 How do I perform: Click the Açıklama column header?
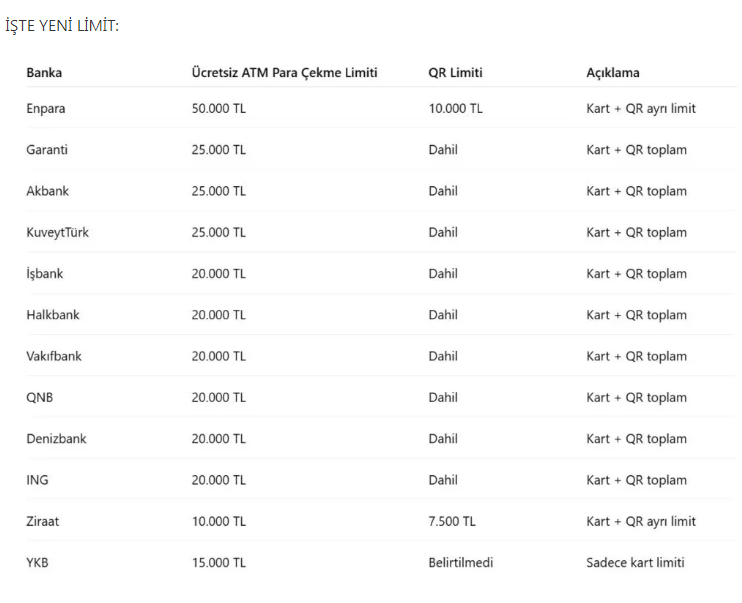pyautogui.click(x=613, y=73)
